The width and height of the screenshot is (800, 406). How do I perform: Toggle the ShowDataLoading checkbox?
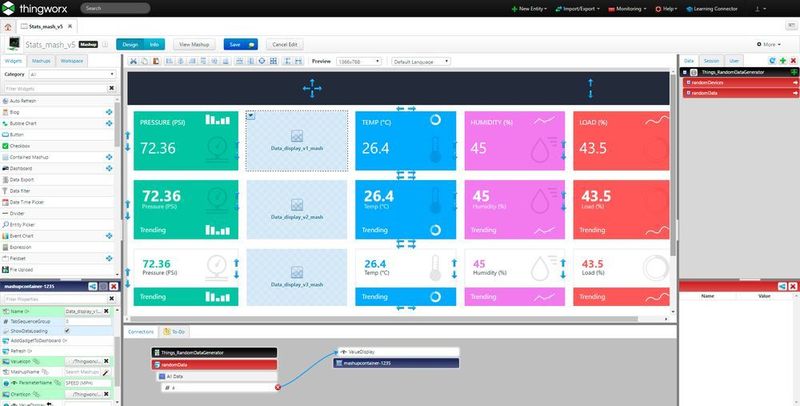(67, 331)
